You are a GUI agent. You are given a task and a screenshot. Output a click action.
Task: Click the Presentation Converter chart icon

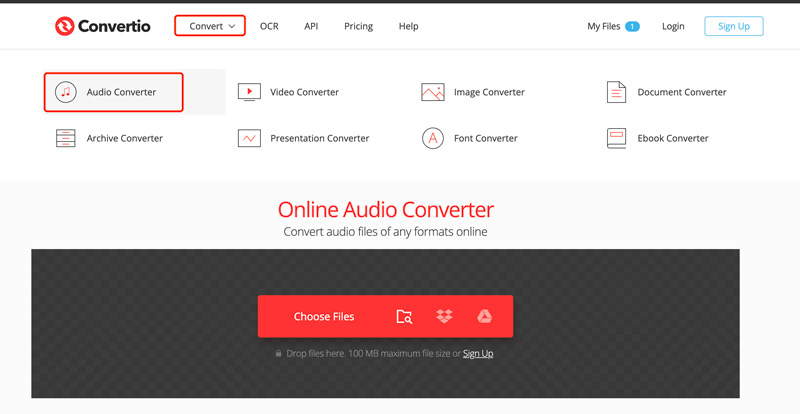(x=249, y=139)
